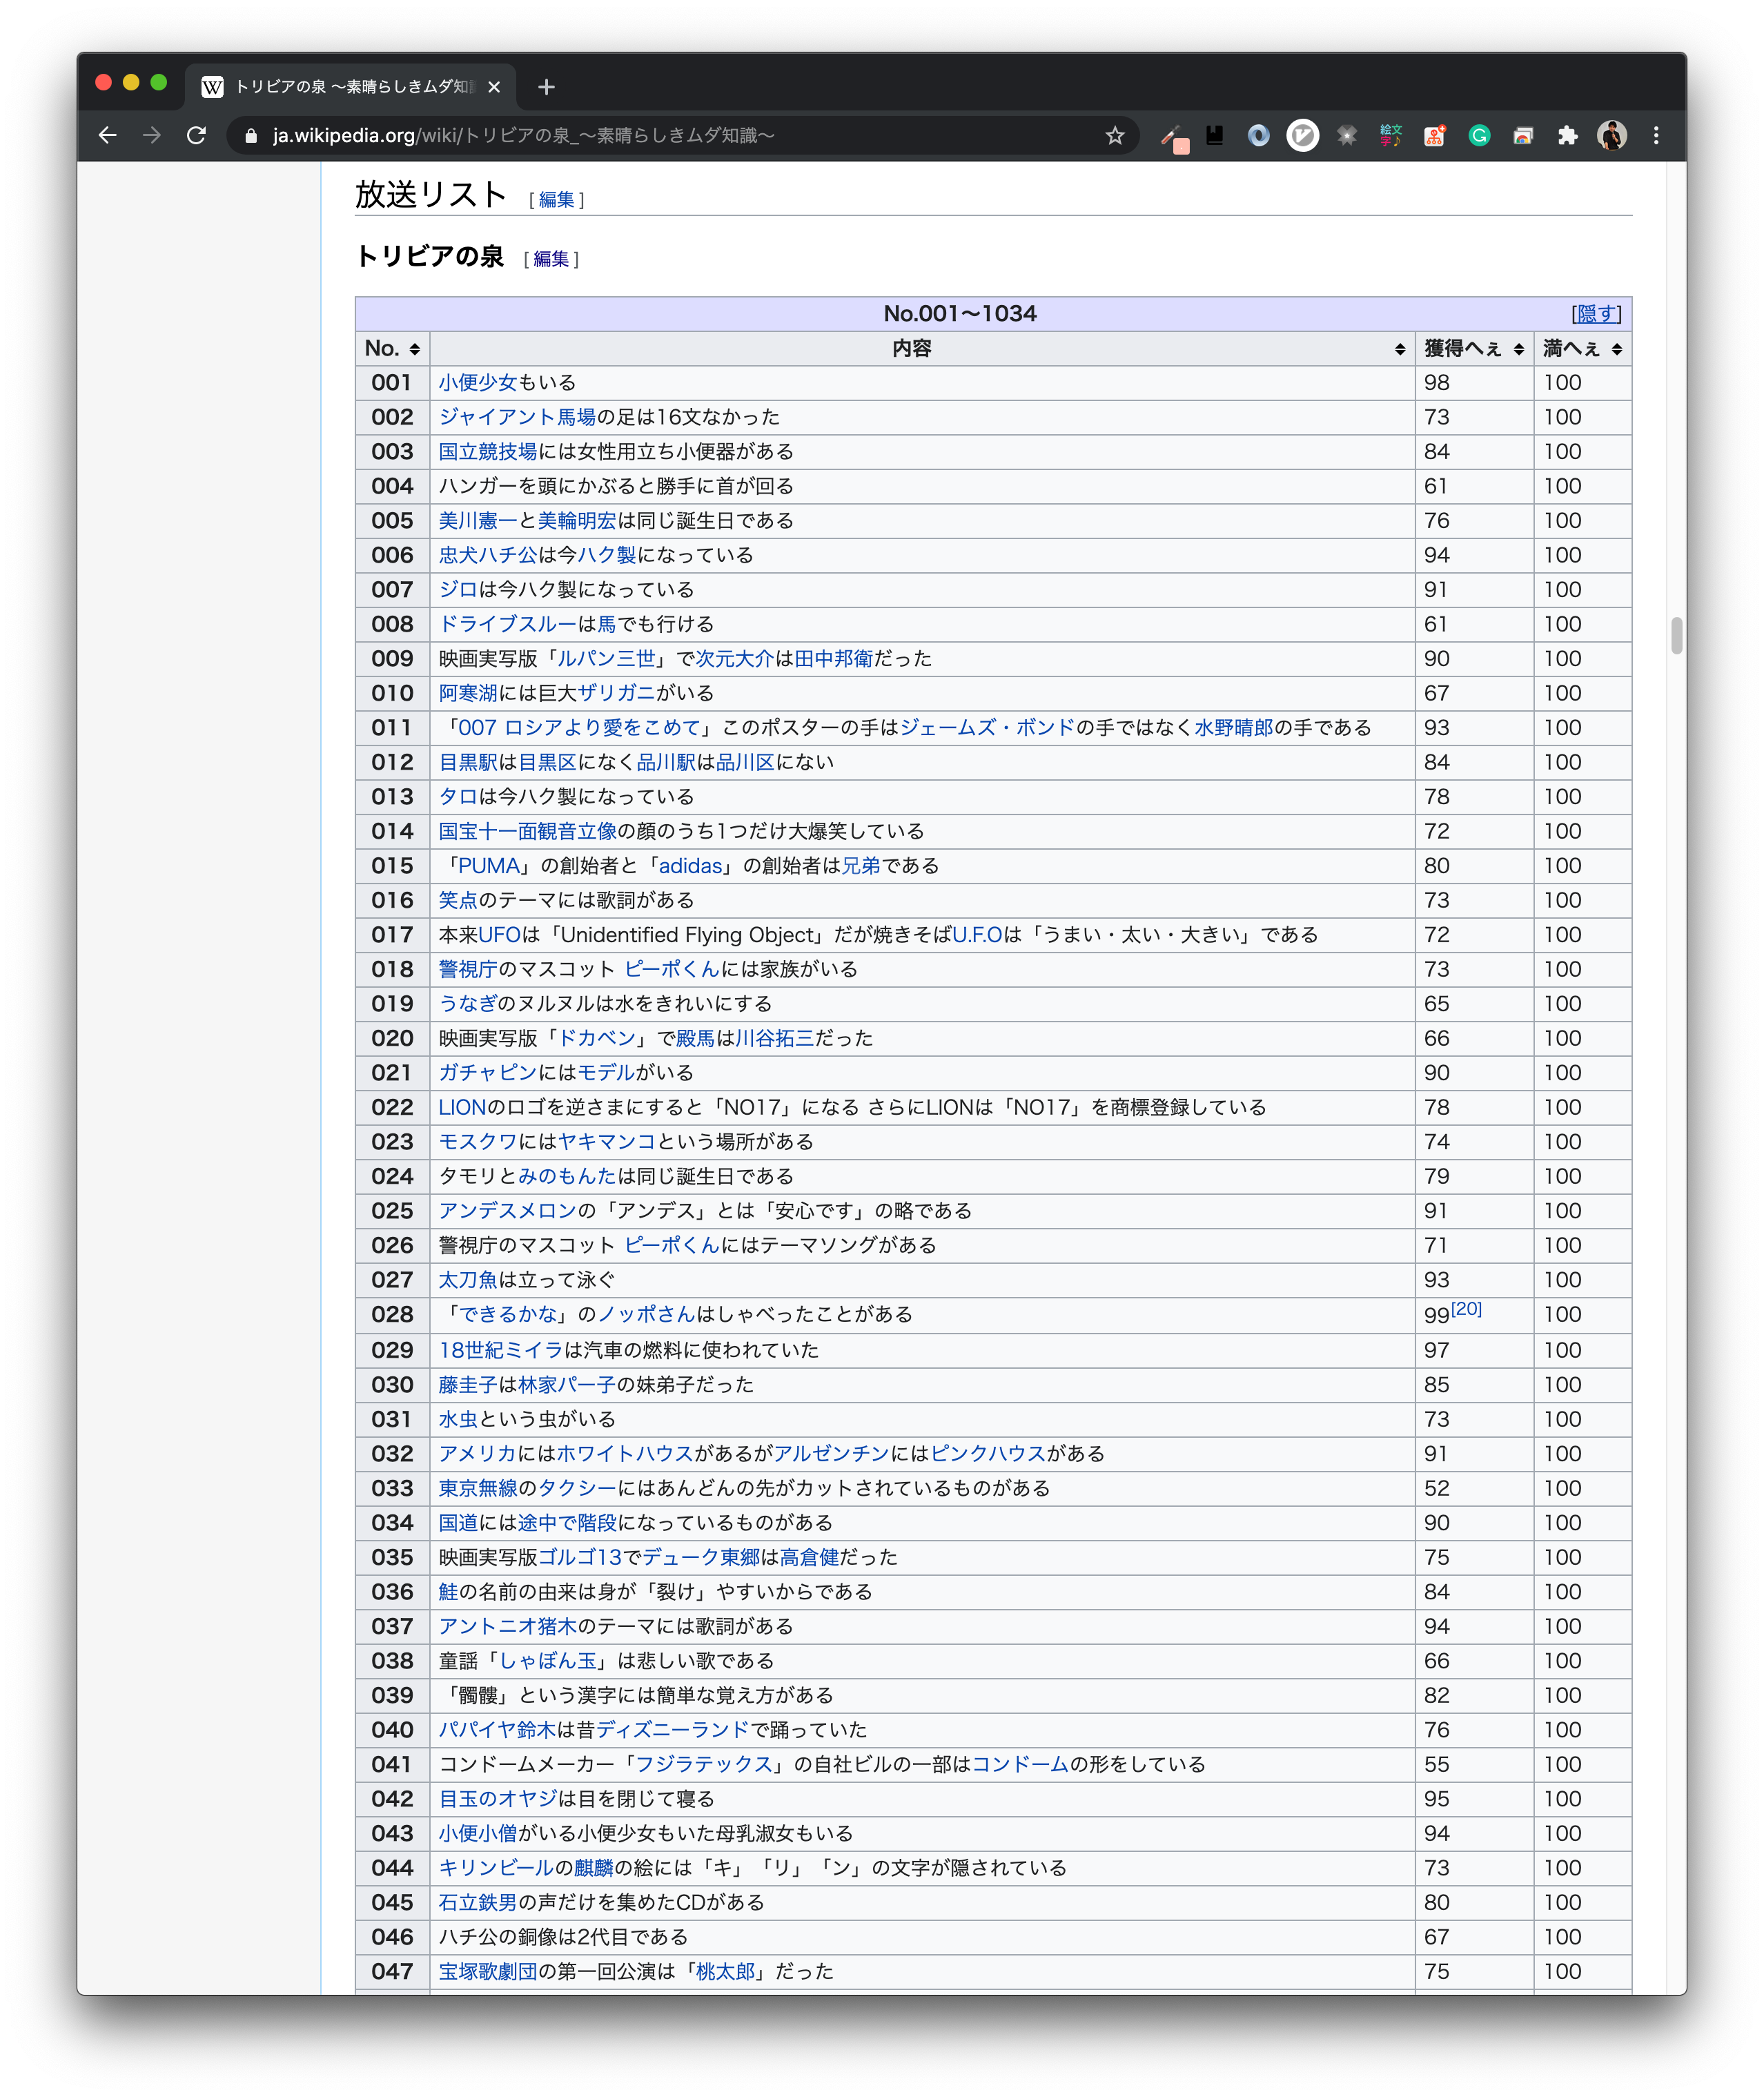Open the adidas link

(x=690, y=866)
